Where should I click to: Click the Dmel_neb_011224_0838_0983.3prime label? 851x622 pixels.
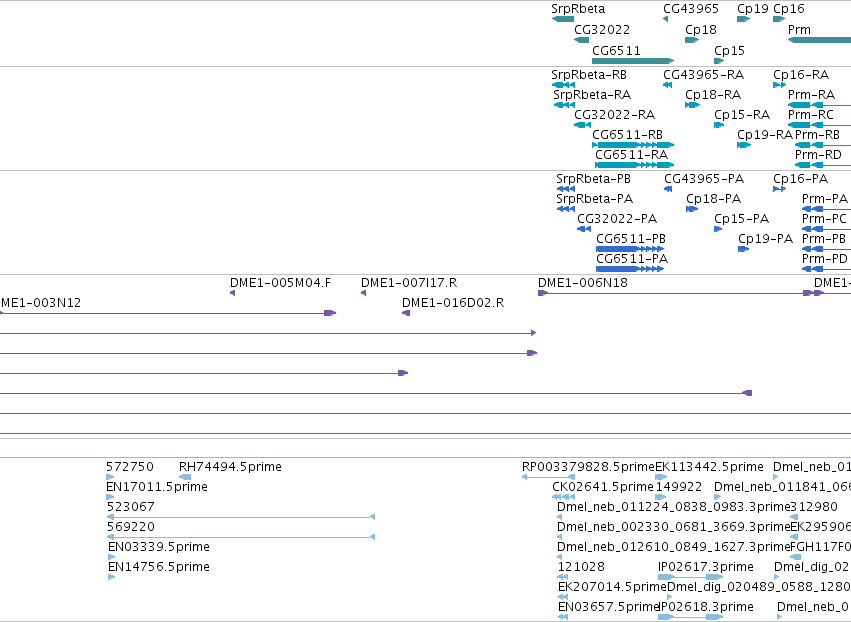pyautogui.click(x=674, y=507)
